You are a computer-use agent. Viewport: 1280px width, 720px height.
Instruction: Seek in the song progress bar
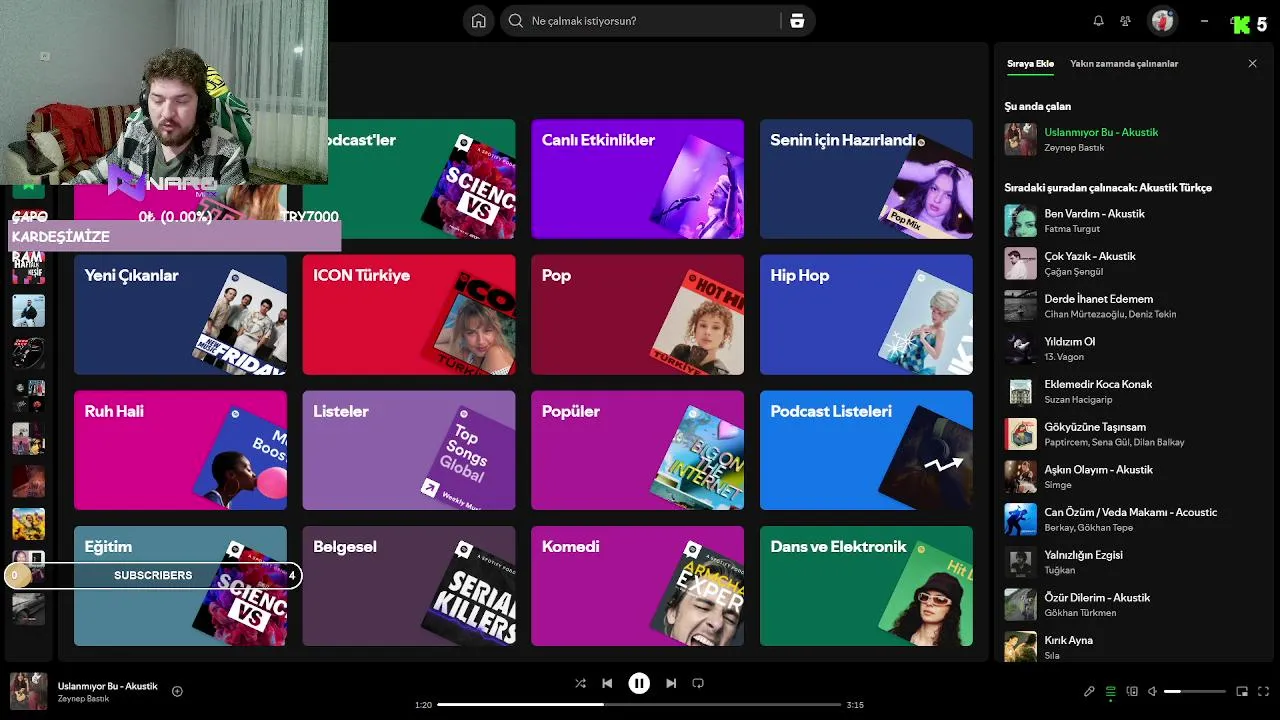click(639, 705)
